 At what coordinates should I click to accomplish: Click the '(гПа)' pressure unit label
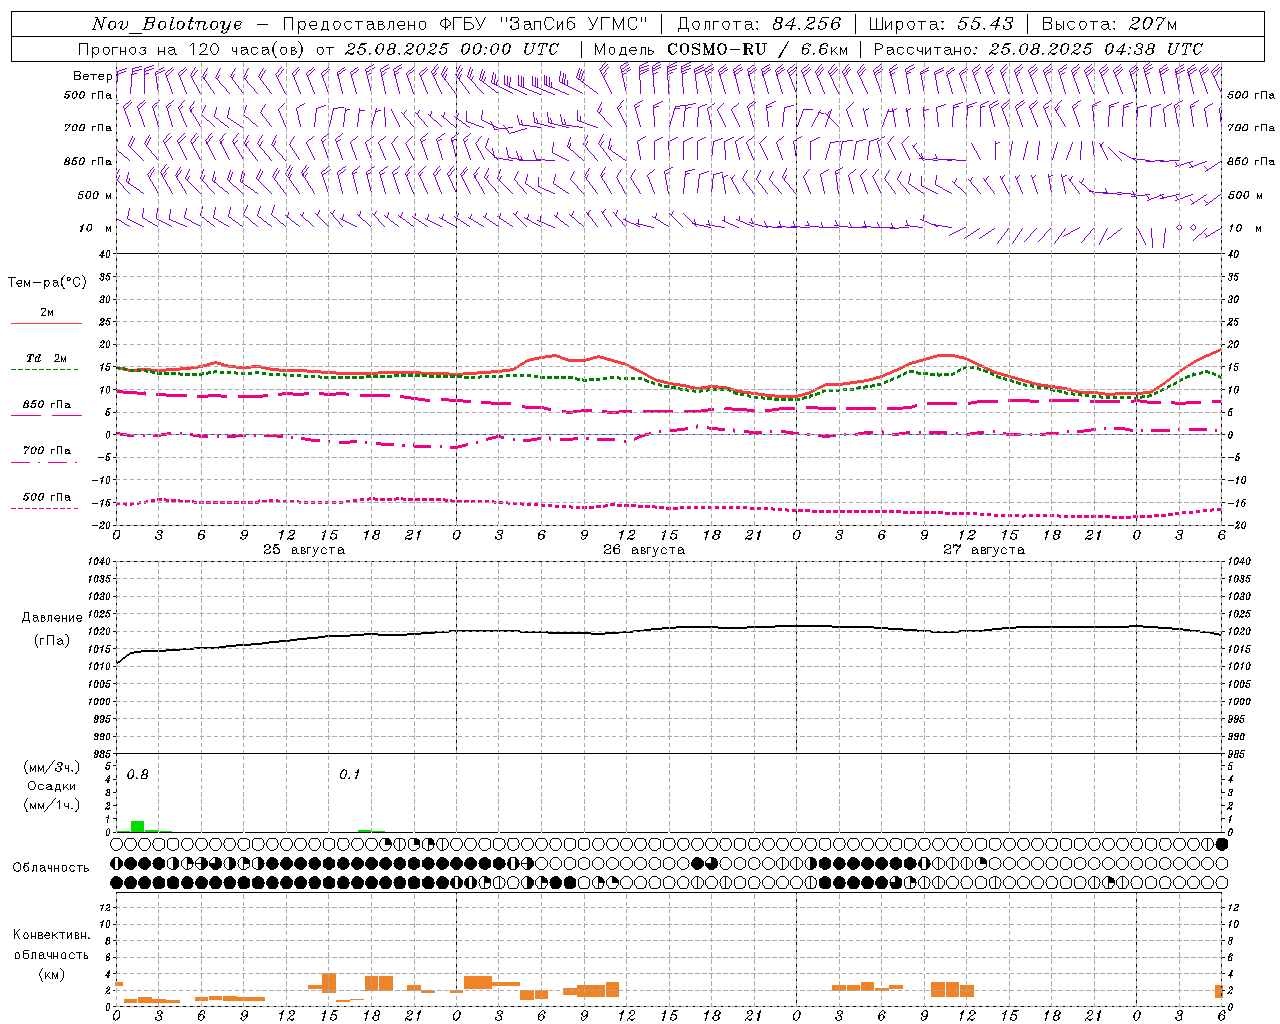[52, 641]
